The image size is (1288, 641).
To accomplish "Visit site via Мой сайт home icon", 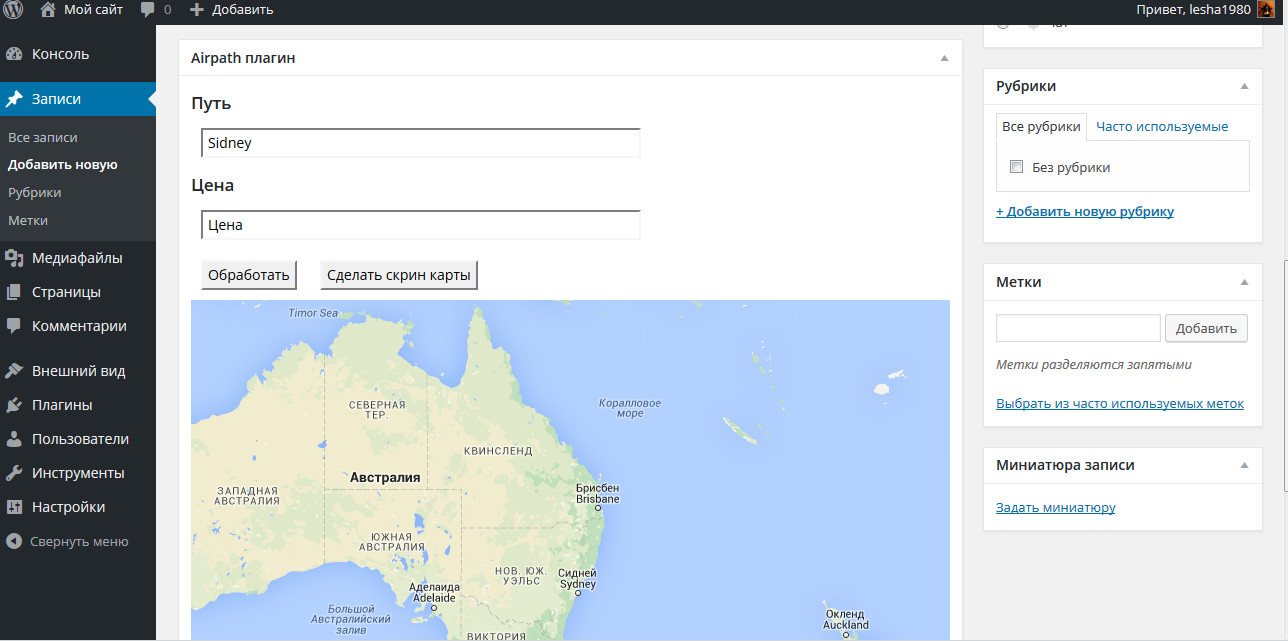I will coord(48,10).
